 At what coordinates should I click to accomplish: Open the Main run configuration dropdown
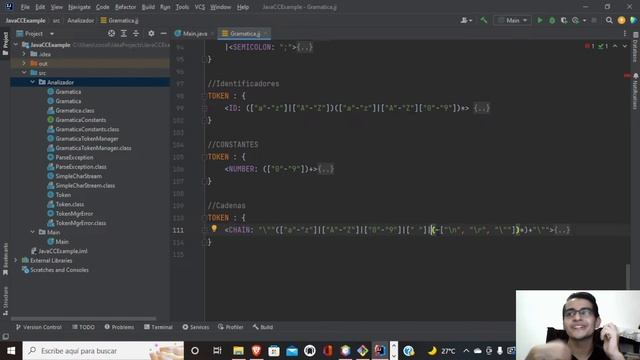(512, 20)
